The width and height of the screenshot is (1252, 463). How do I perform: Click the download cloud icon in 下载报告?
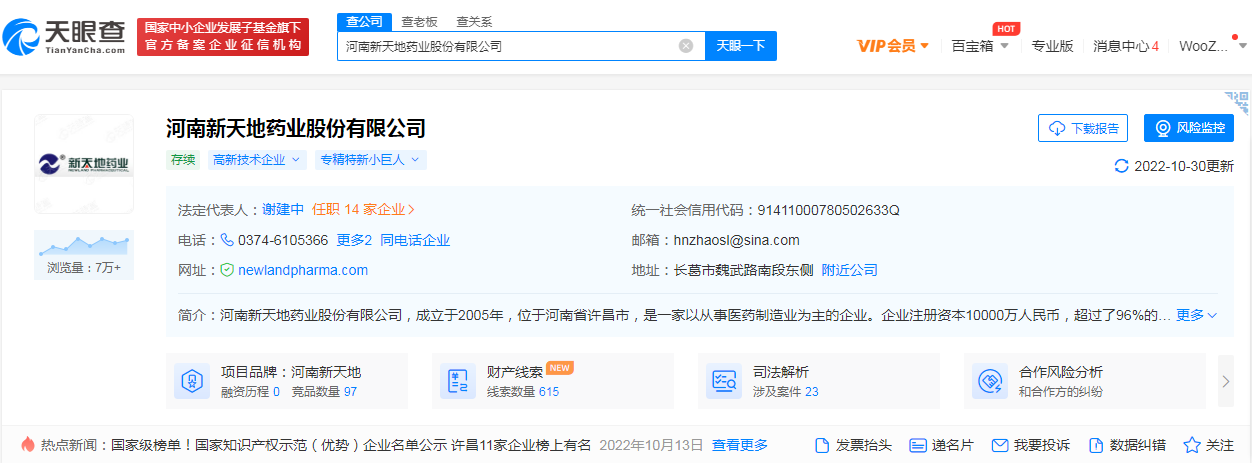point(1057,129)
